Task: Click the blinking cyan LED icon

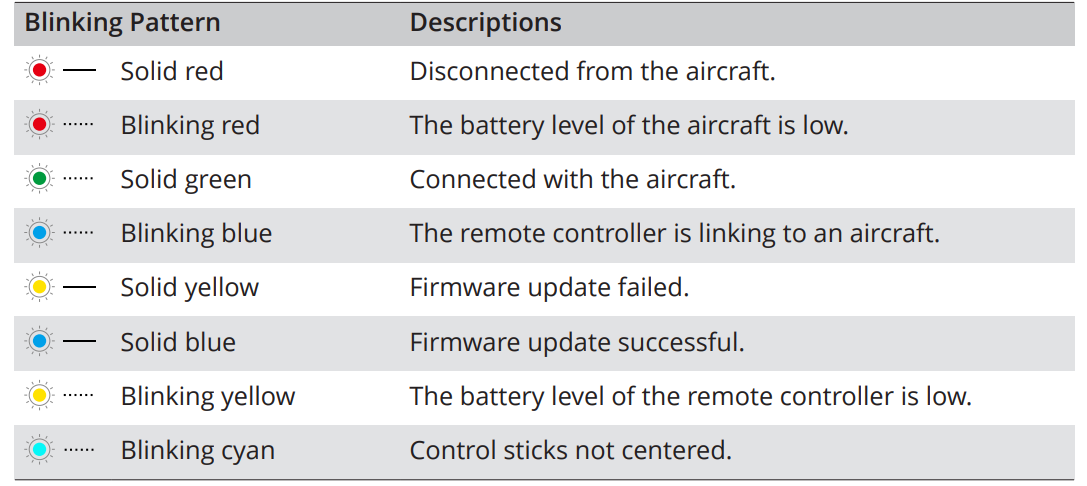Action: pos(39,450)
